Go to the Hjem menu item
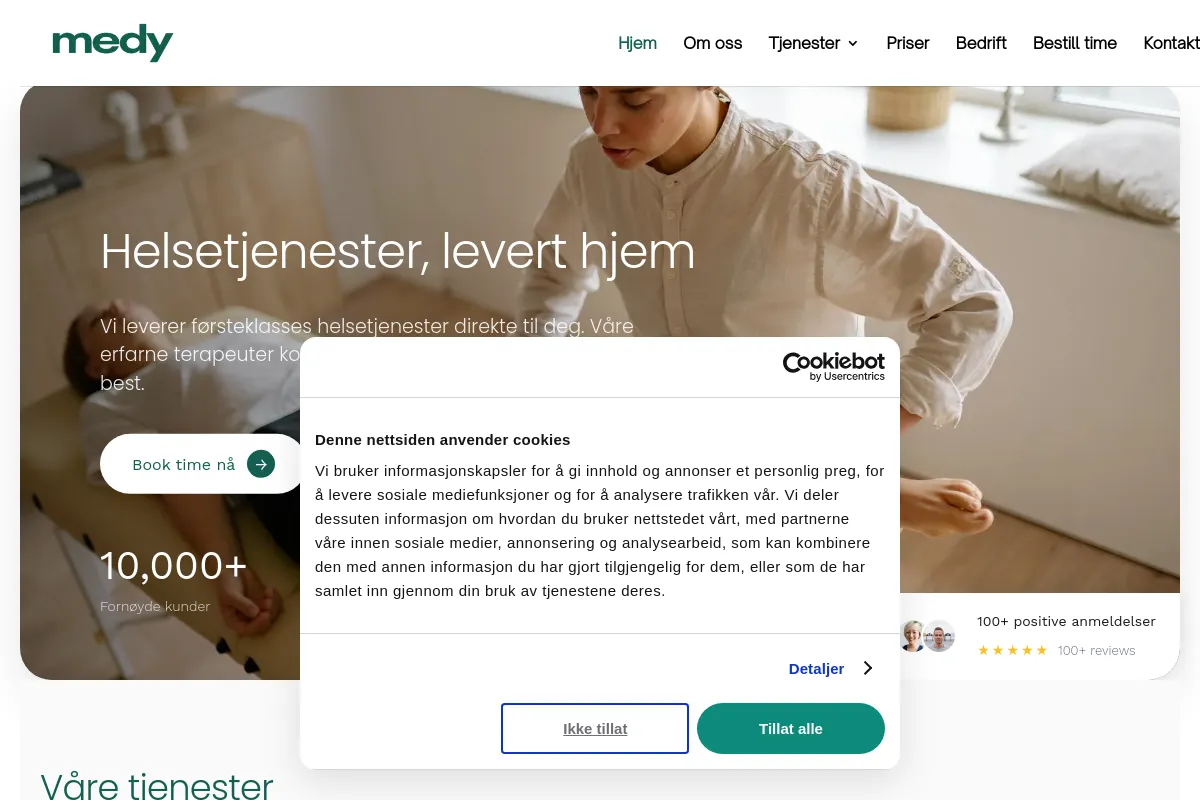 click(x=637, y=43)
